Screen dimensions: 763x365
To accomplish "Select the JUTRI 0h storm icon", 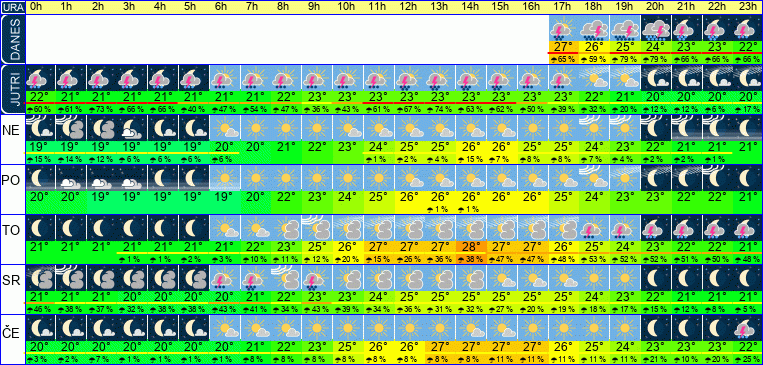I will [x=40, y=78].
